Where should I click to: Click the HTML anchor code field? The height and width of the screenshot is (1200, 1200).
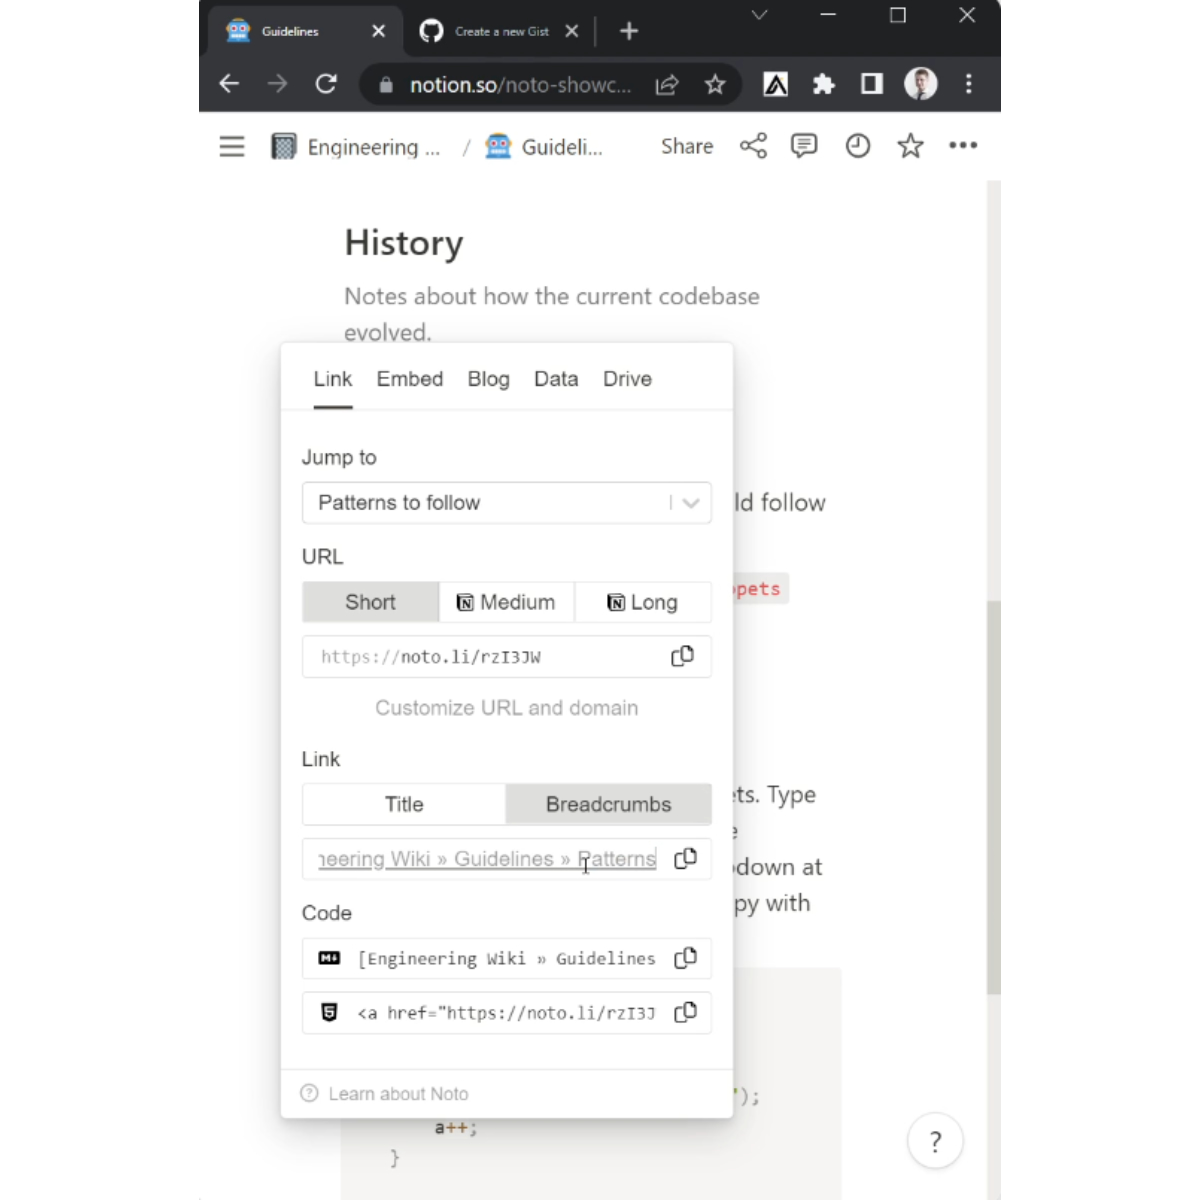507,1012
